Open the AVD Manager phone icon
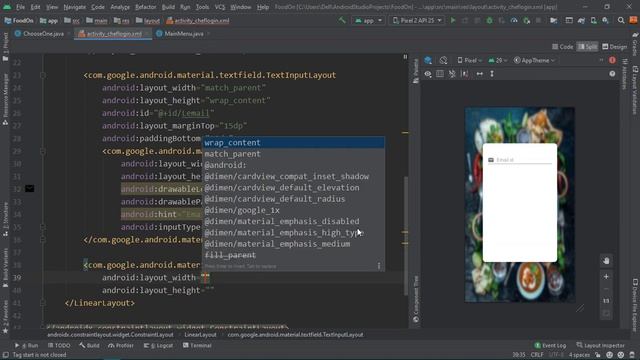Viewport: 640px width, 360px height. (x=593, y=20)
